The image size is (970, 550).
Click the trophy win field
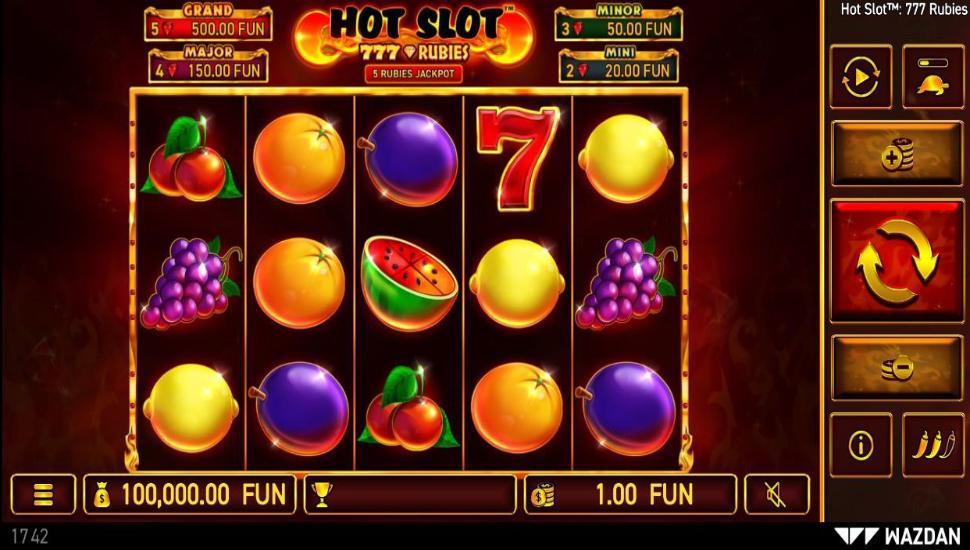[x=410, y=494]
